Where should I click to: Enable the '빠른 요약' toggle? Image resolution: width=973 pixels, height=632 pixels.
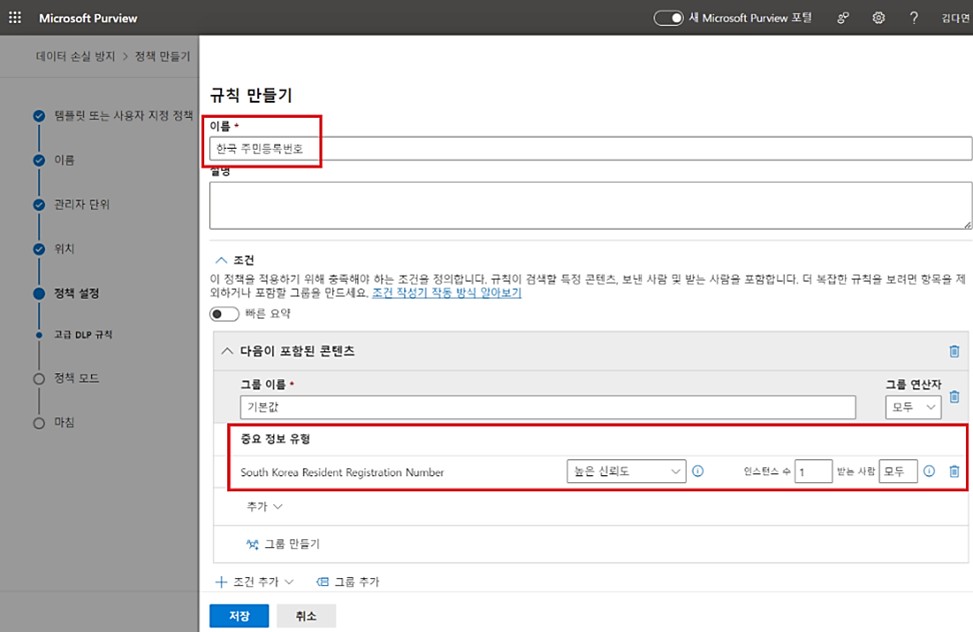[224, 314]
